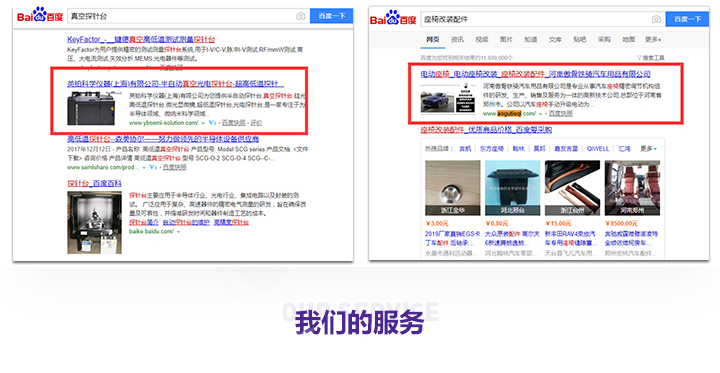
Task: Expand the green arrow after www.ybsemi-solution.com
Action: coord(203,124)
